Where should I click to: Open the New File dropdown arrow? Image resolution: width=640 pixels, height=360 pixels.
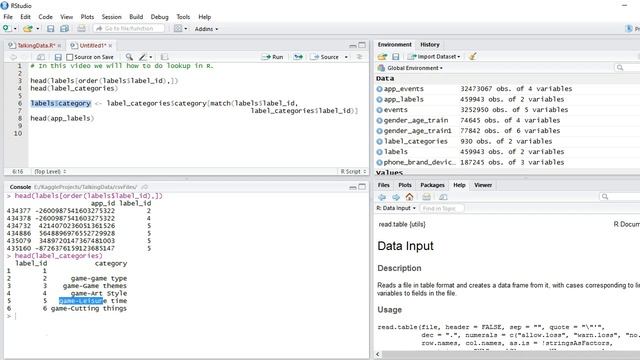(x=15, y=29)
